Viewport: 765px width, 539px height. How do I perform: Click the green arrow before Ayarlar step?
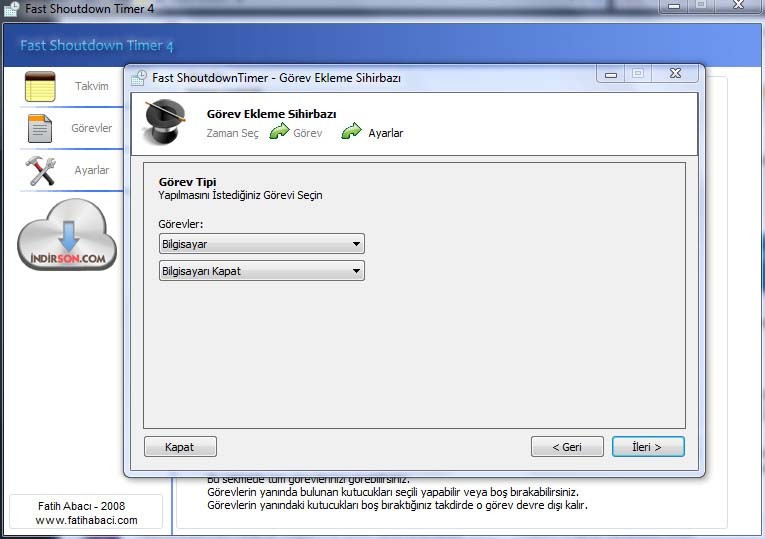pos(352,131)
